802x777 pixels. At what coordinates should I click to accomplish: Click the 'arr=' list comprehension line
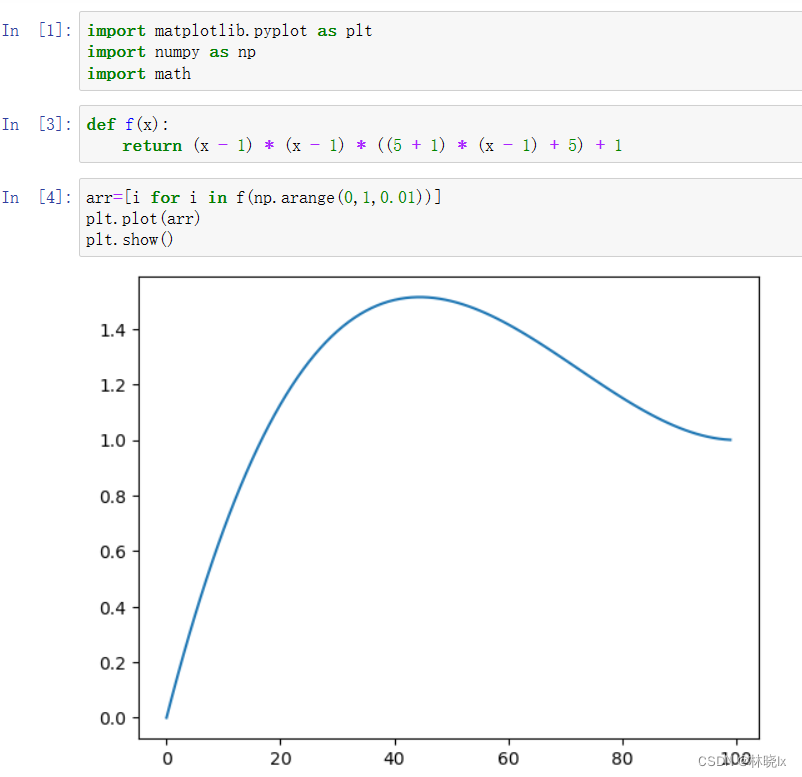[x=263, y=197]
